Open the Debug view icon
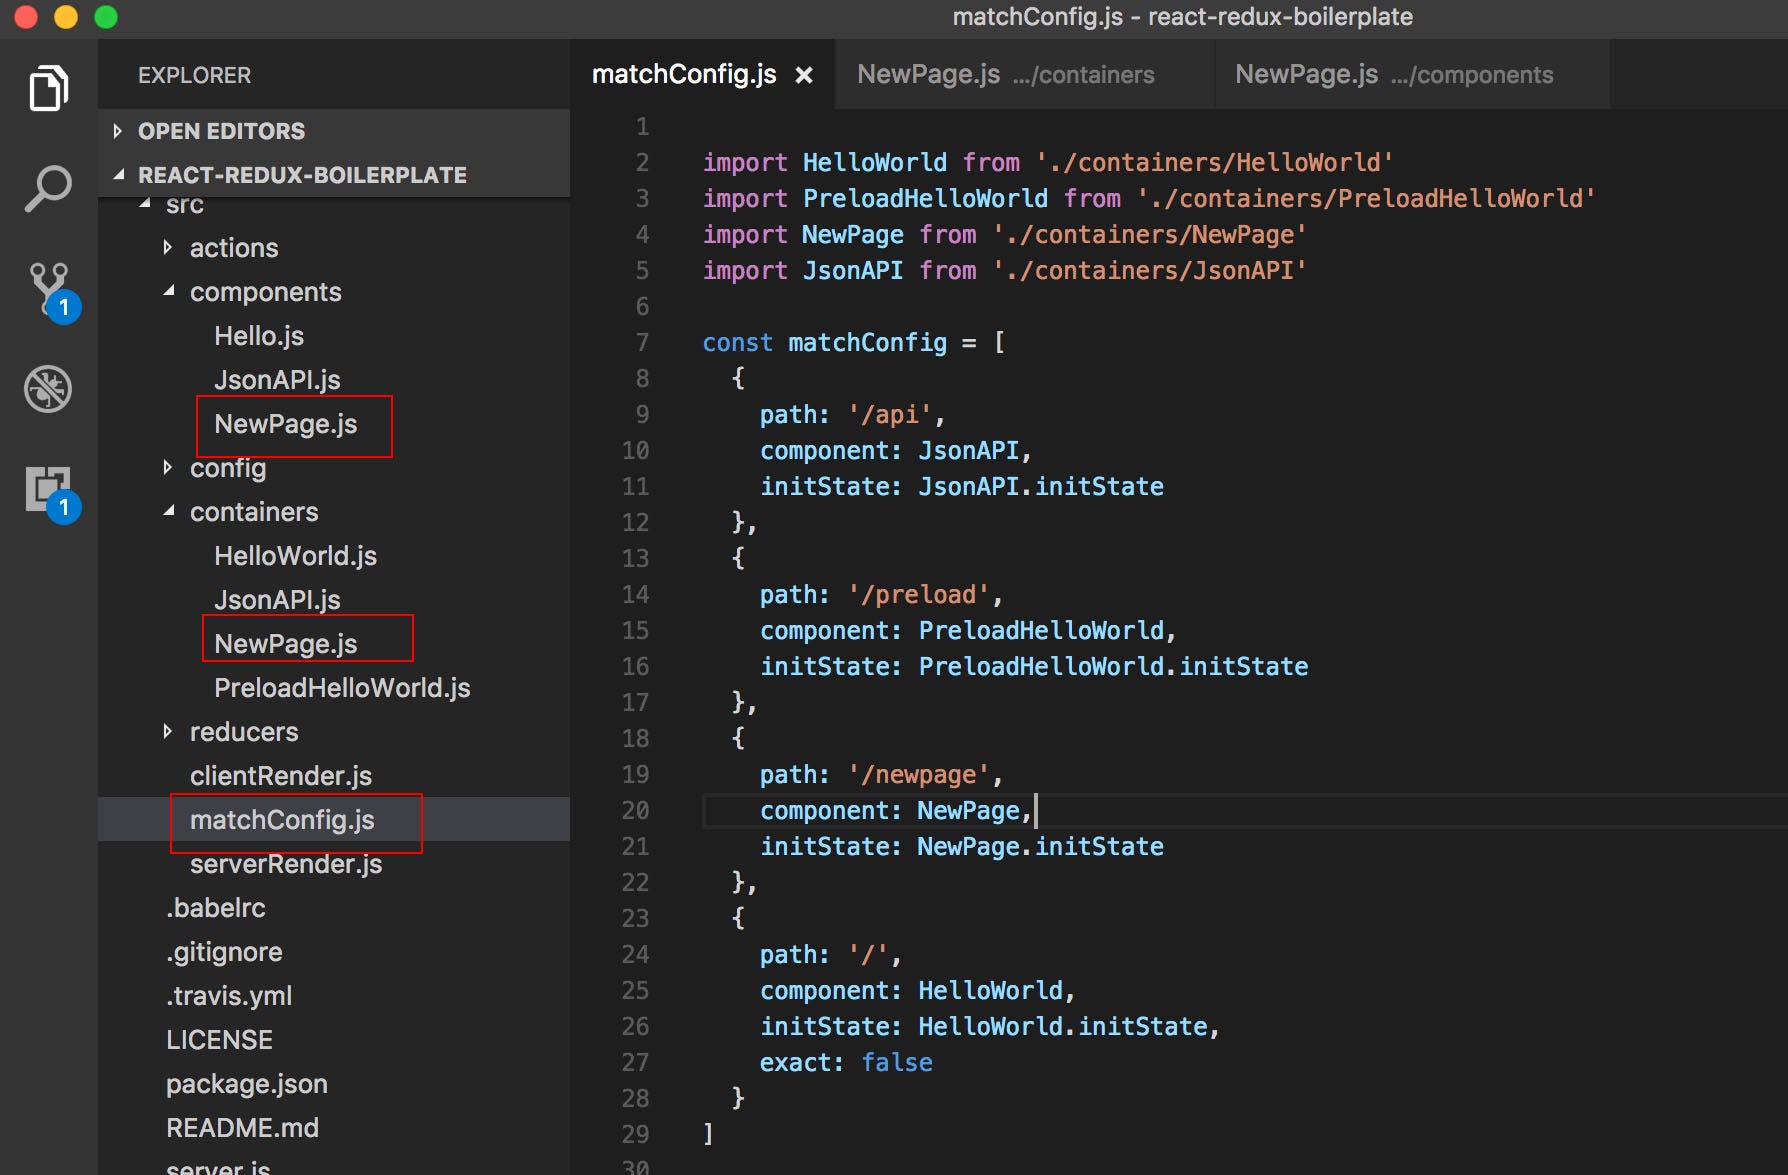This screenshot has width=1788, height=1175. pos(48,389)
